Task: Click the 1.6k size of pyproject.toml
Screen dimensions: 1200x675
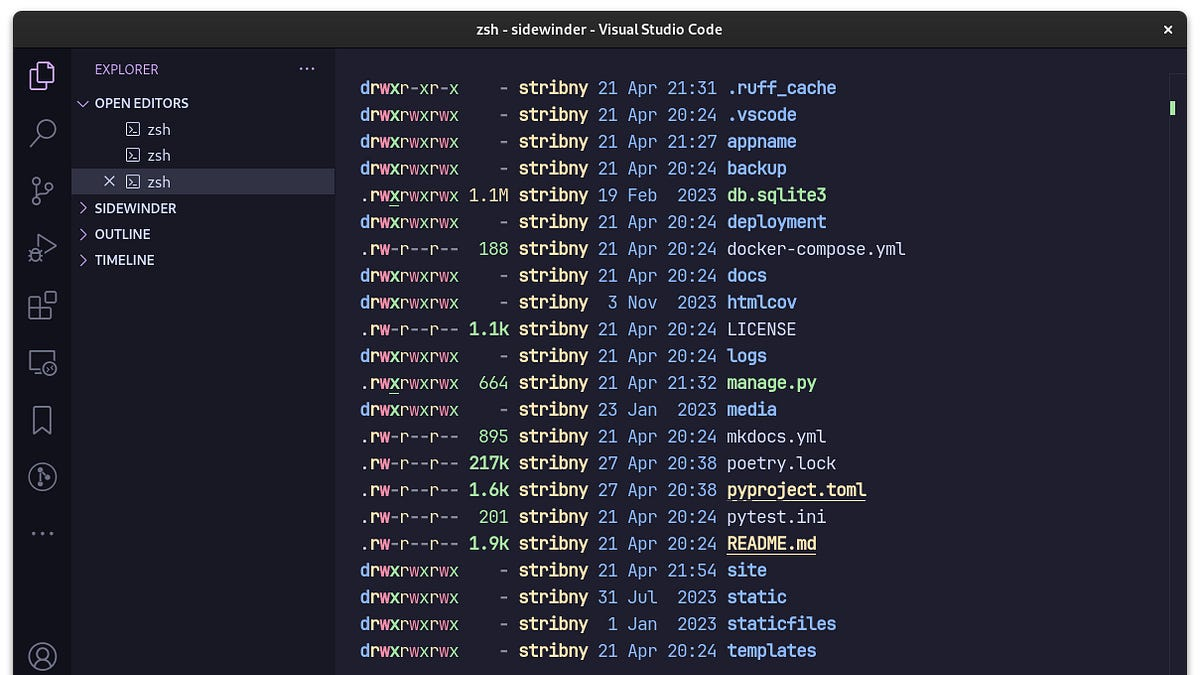Action: click(x=488, y=490)
